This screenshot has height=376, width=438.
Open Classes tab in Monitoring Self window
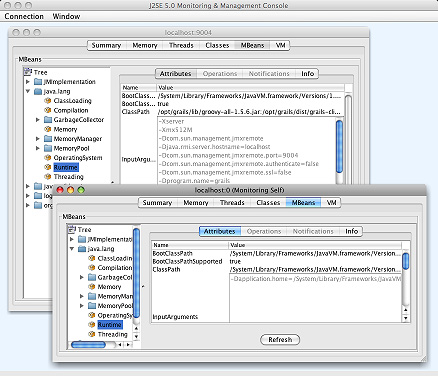point(268,203)
